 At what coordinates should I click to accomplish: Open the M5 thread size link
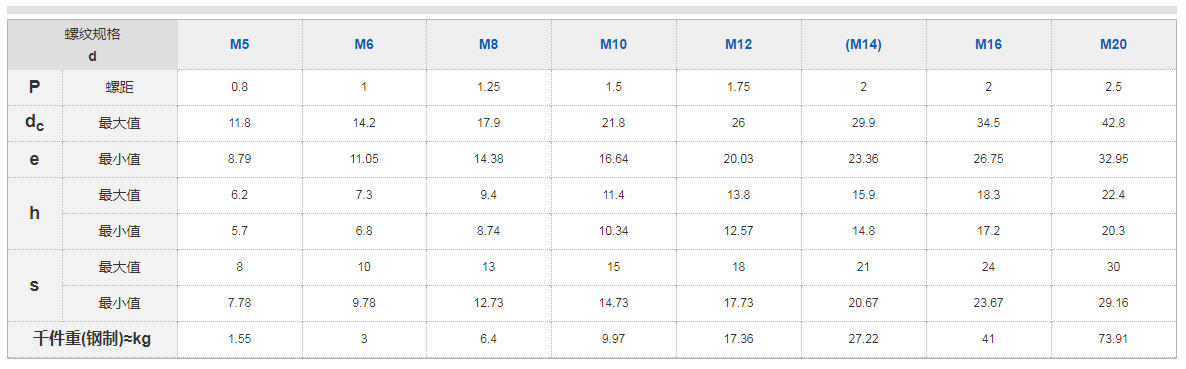(x=240, y=45)
